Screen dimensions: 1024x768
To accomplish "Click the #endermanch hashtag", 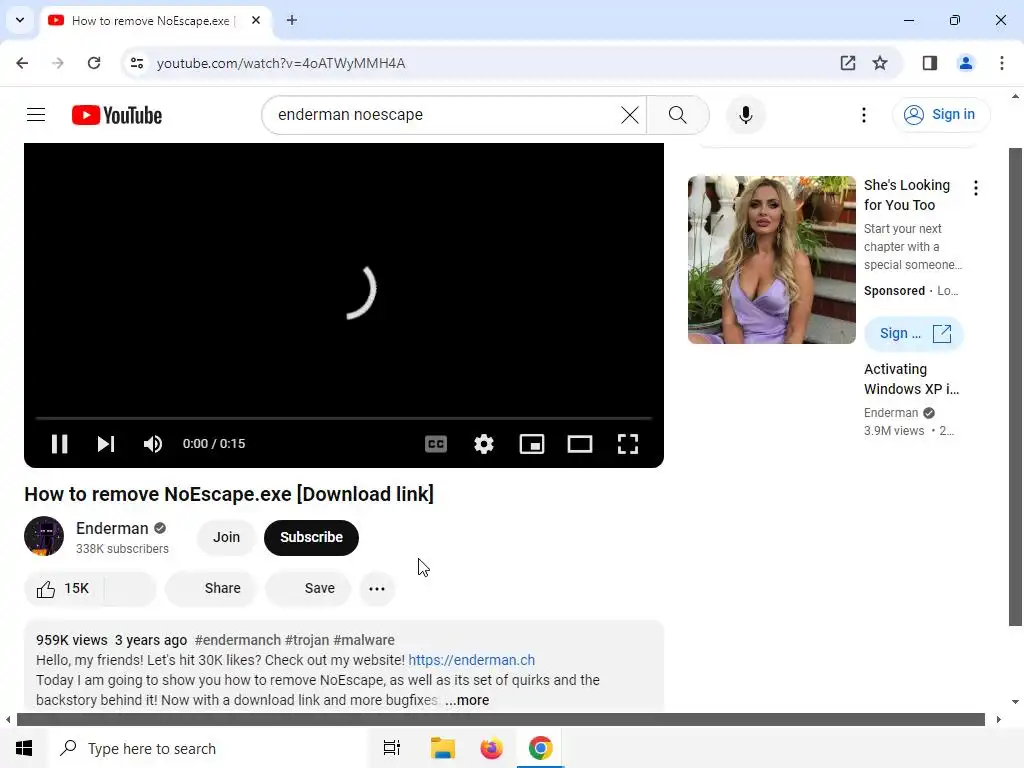I will pos(238,640).
